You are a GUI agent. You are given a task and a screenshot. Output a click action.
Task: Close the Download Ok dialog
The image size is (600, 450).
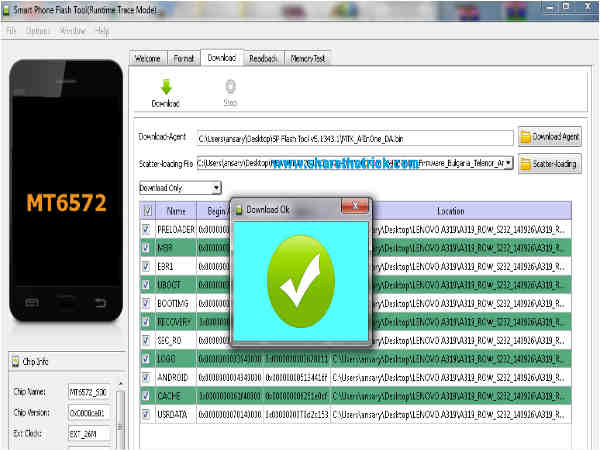click(355, 207)
